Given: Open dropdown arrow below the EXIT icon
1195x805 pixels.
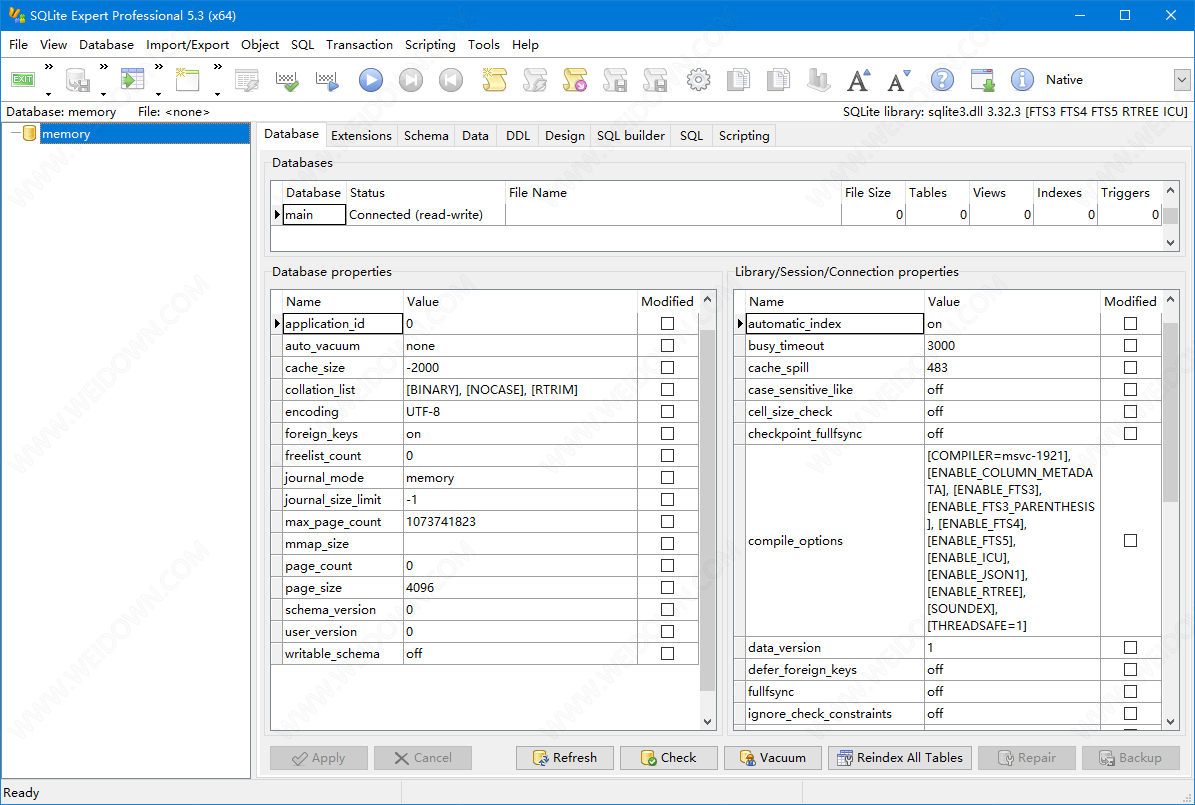Looking at the screenshot, I should (x=48, y=95).
